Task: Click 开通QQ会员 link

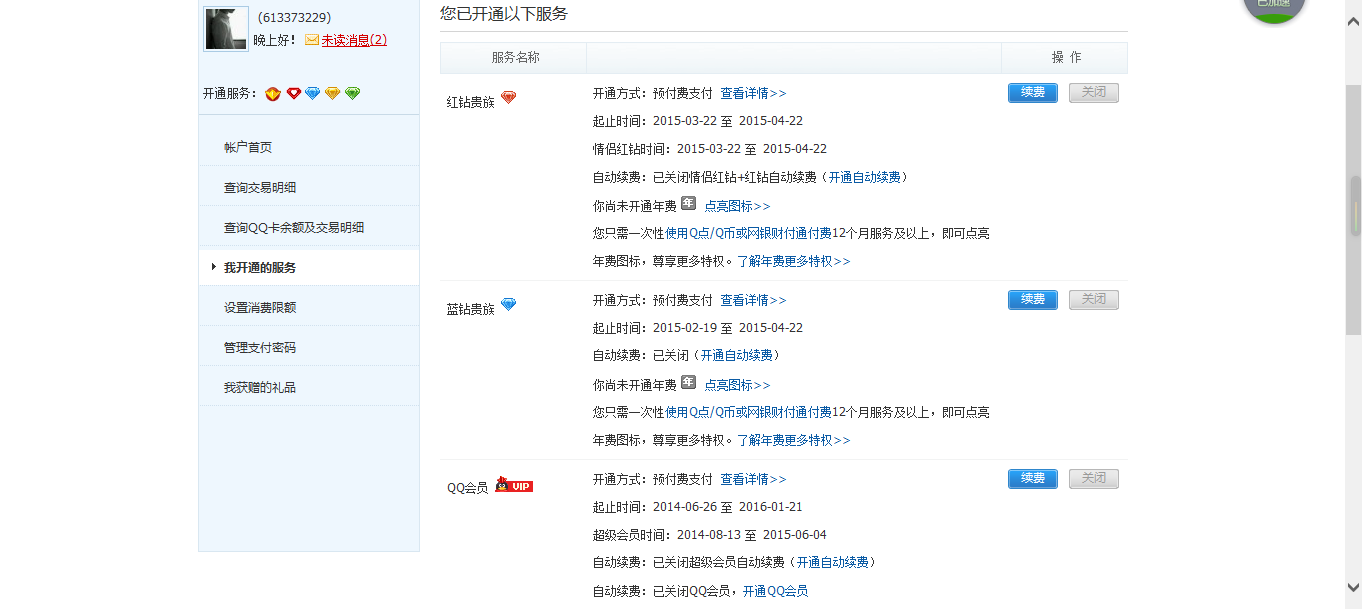Action: pyautogui.click(x=775, y=591)
